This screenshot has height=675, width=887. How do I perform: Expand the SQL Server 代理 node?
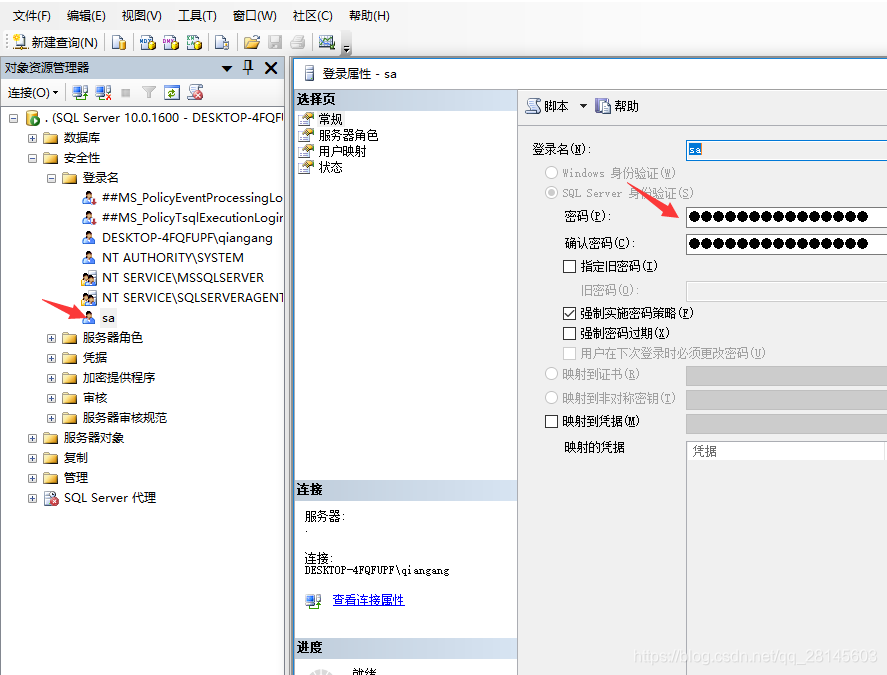pos(32,498)
